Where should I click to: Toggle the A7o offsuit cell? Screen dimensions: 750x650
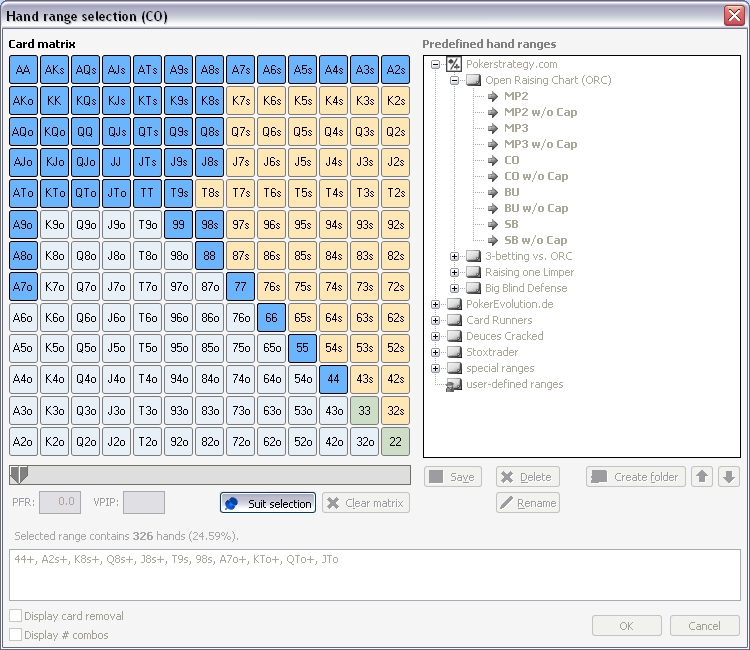(23, 286)
